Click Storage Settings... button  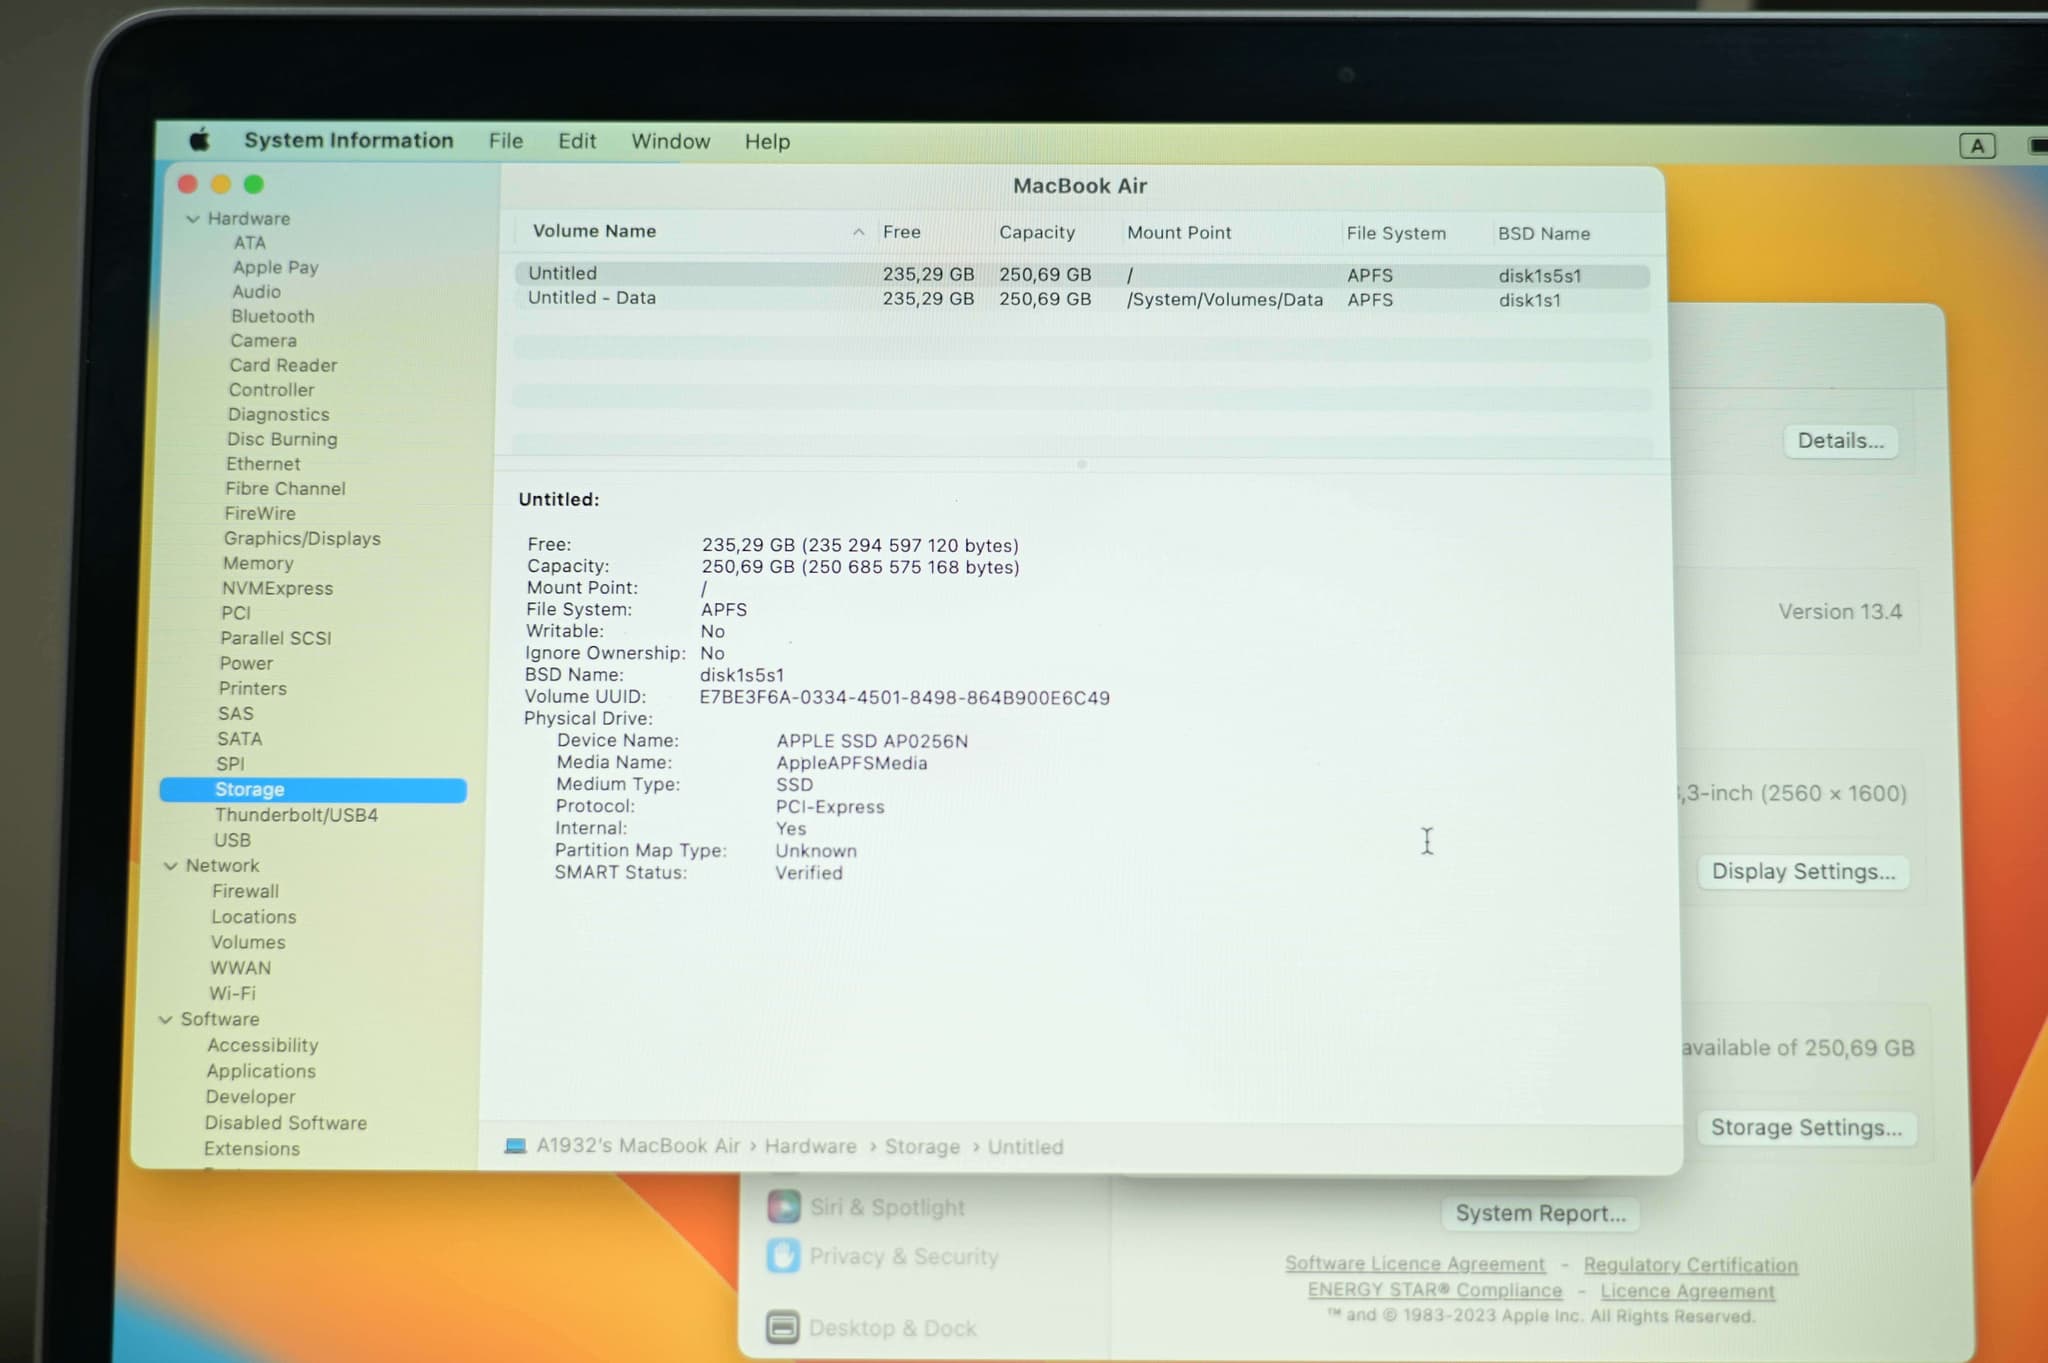(1806, 1128)
